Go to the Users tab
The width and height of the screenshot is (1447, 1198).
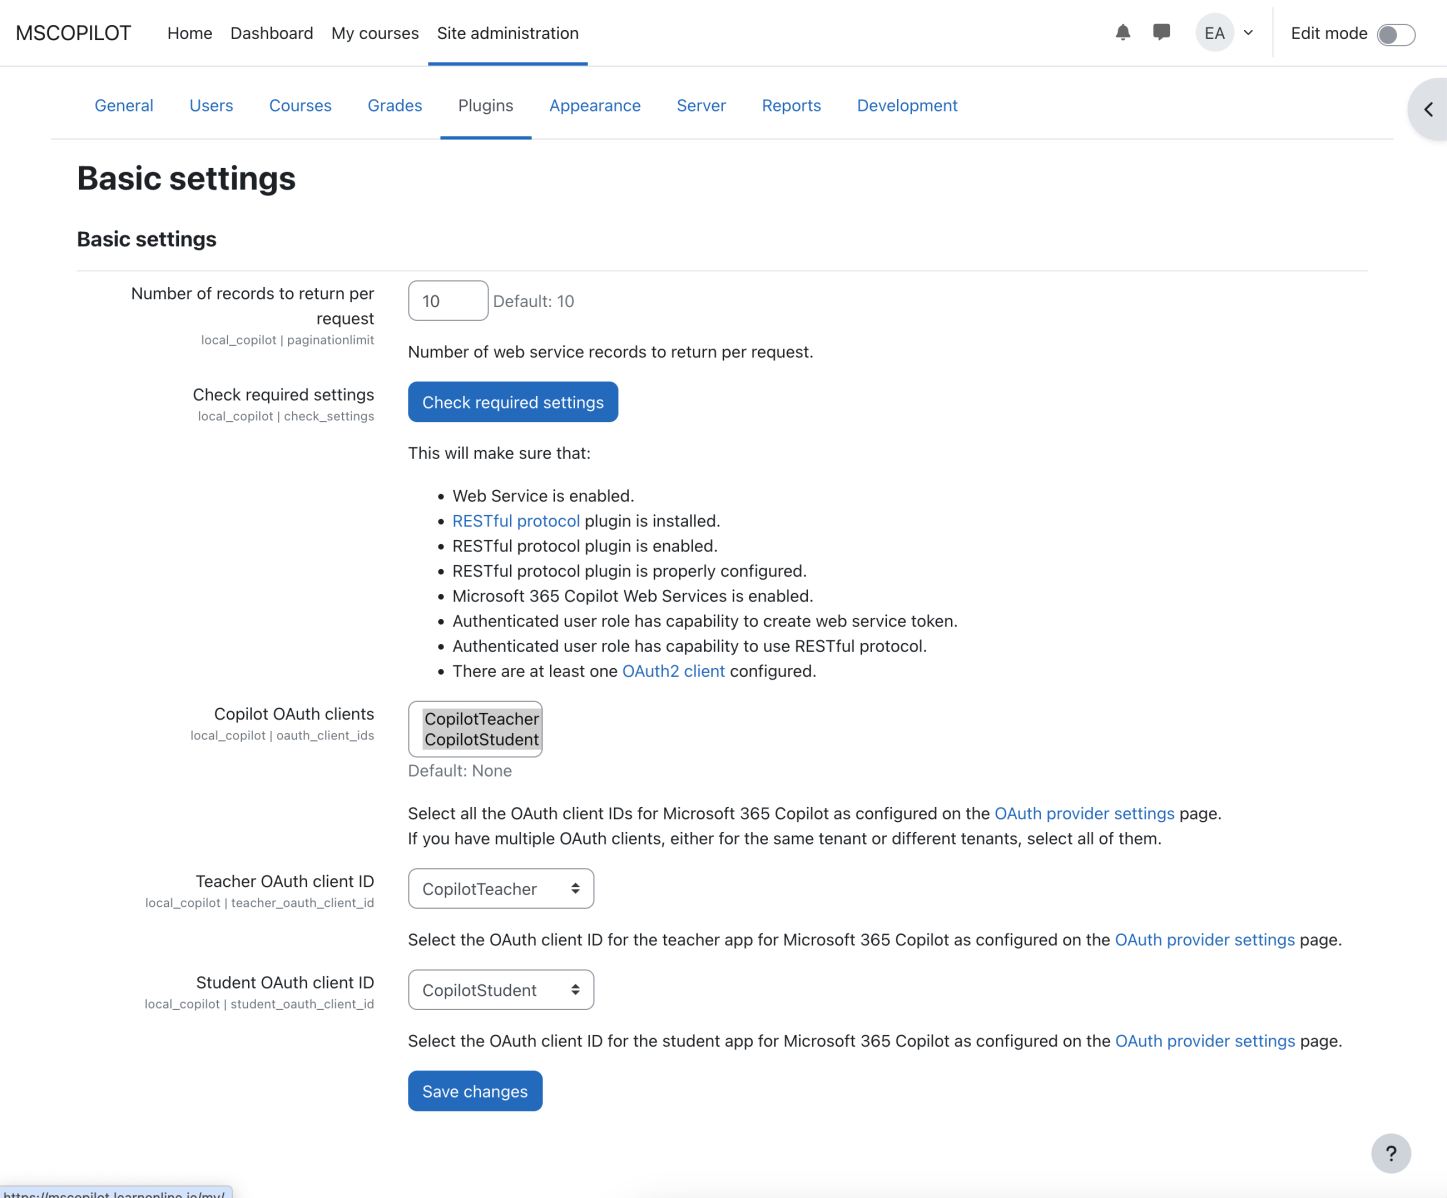click(211, 106)
